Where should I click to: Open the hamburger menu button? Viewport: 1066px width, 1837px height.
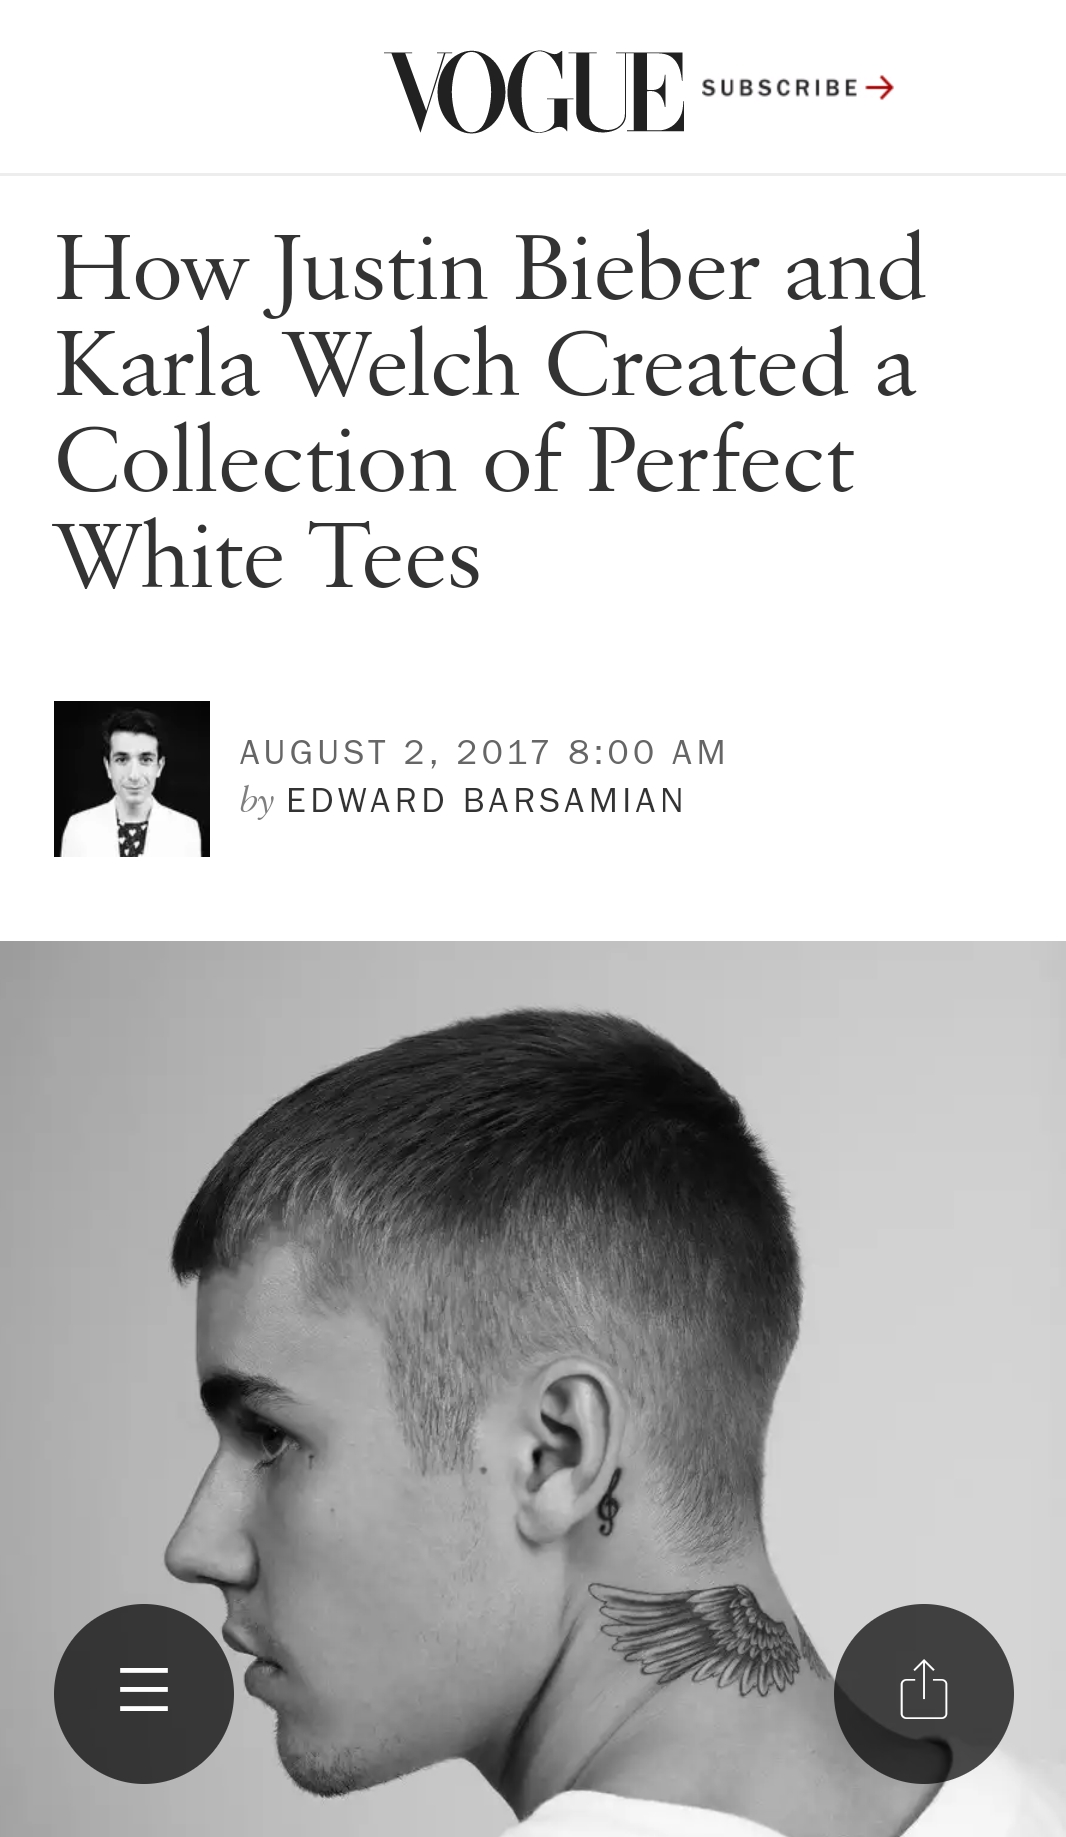[x=143, y=1692]
